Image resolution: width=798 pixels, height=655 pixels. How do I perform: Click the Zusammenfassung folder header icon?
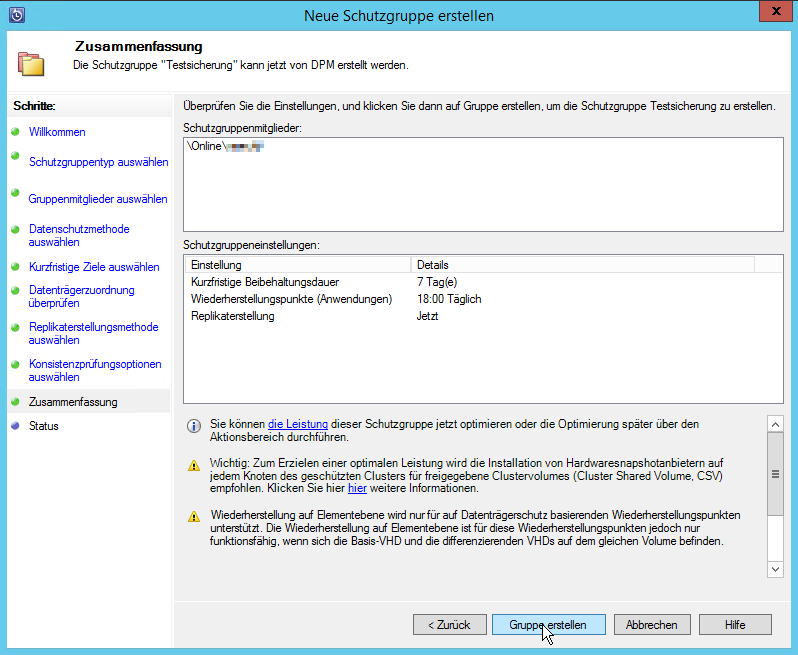[x=31, y=61]
